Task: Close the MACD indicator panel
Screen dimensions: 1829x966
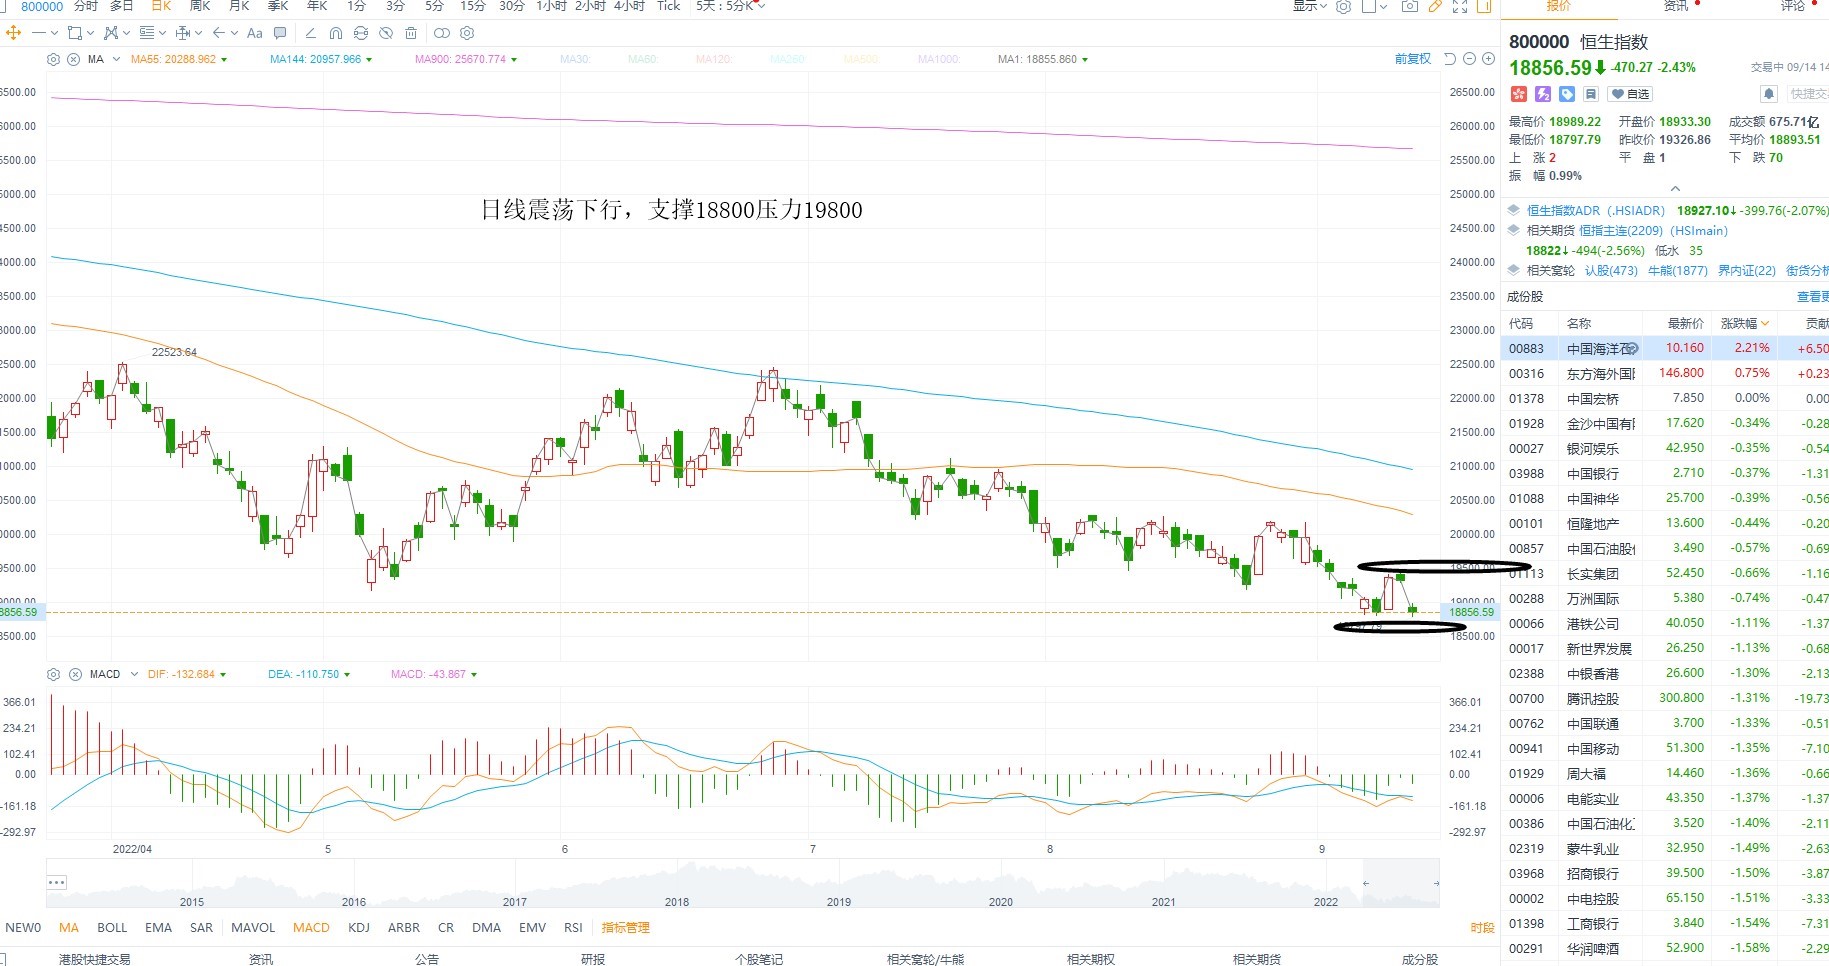Action: [75, 674]
